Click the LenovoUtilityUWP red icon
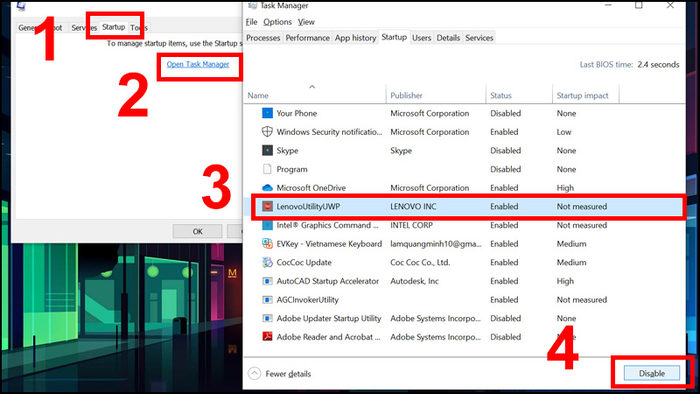Viewport: 700px width, 394px height. (x=267, y=206)
